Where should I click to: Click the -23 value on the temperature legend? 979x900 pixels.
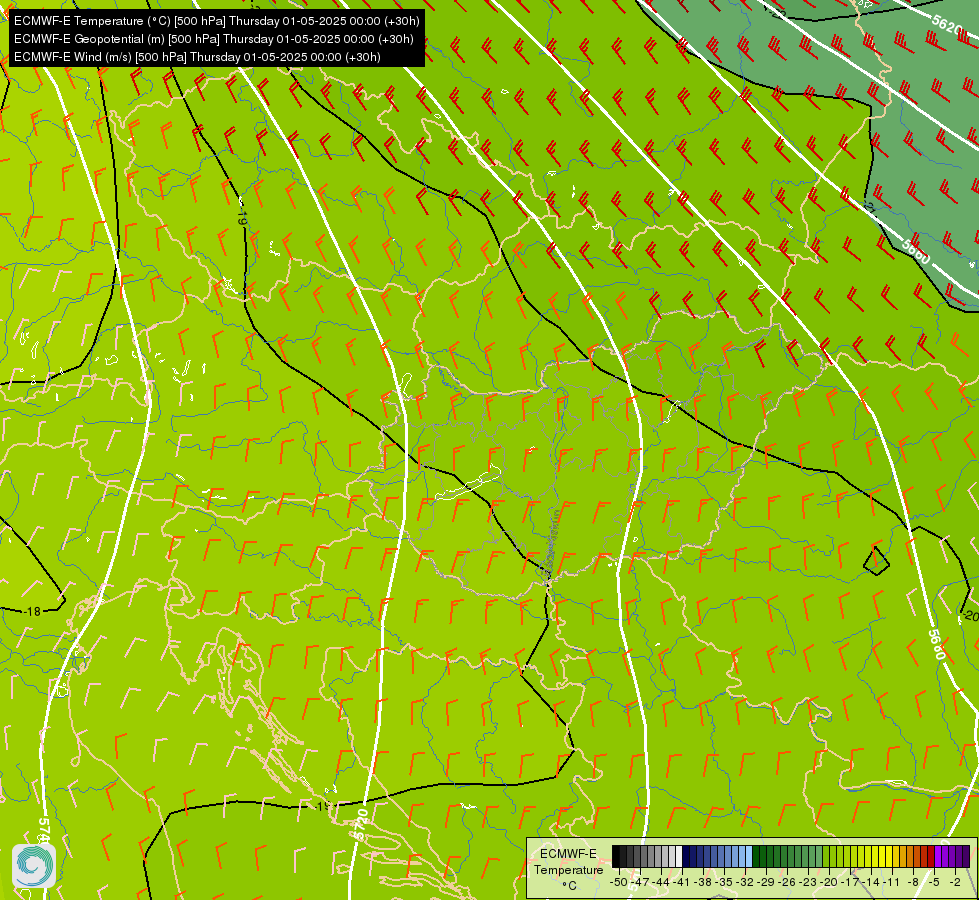click(x=808, y=882)
